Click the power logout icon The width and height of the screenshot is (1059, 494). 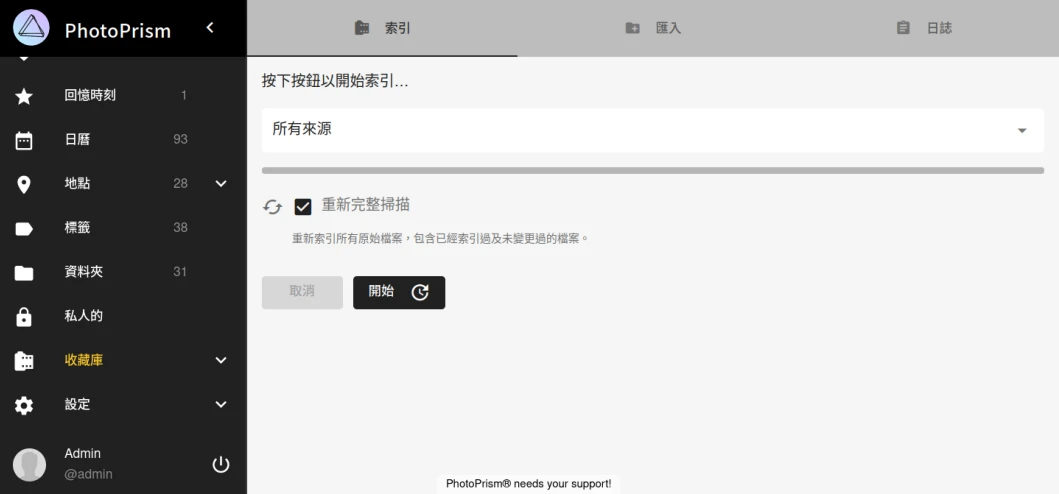tap(221, 464)
